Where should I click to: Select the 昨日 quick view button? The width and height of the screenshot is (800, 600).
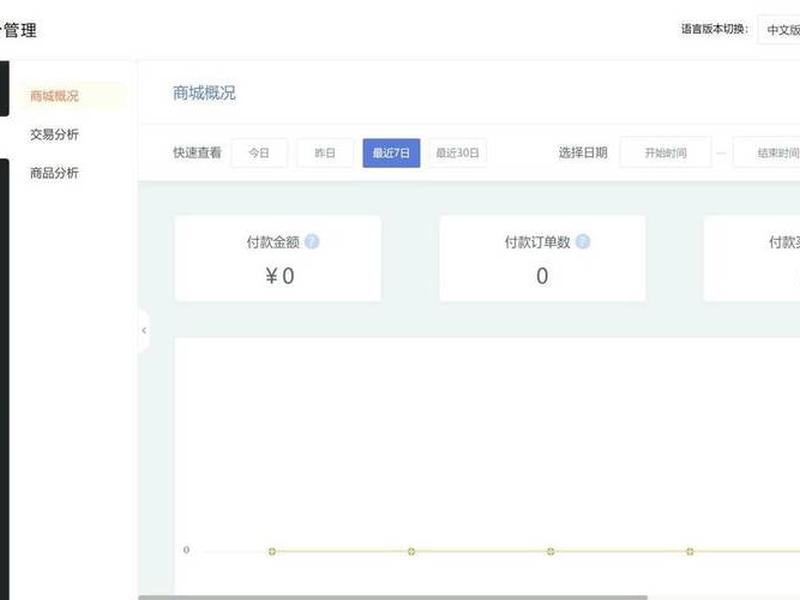click(325, 153)
